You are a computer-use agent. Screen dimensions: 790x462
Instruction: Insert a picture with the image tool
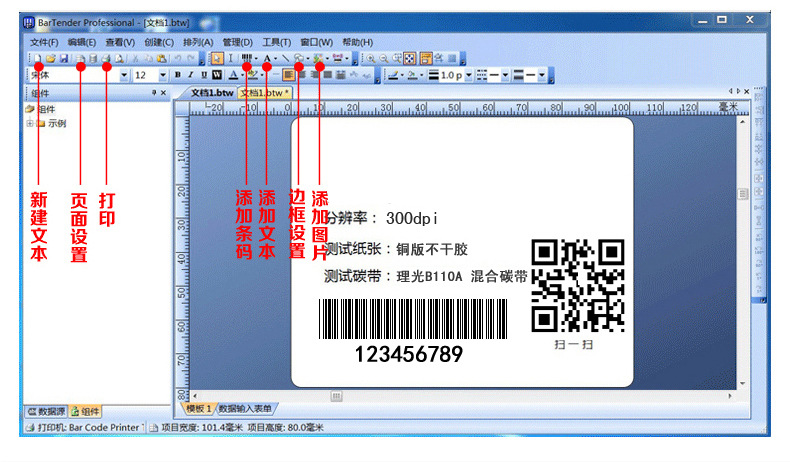coord(318,58)
